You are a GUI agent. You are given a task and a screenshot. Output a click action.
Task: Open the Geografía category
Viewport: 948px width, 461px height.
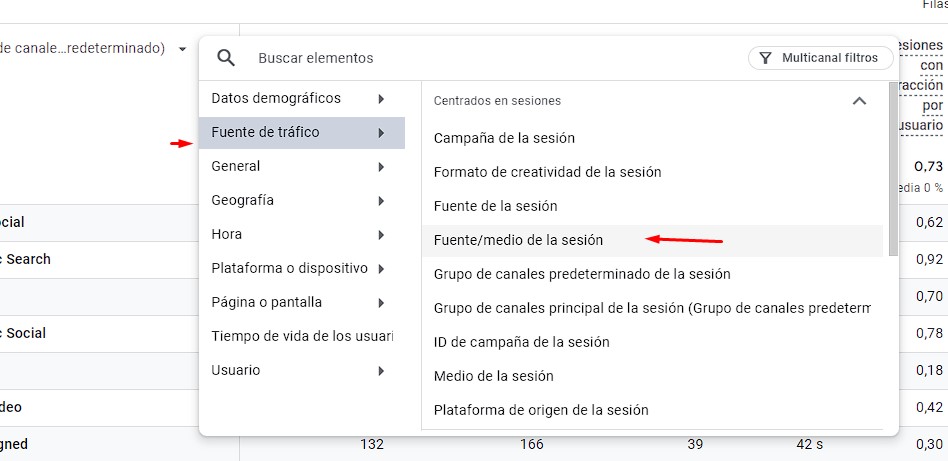point(245,200)
